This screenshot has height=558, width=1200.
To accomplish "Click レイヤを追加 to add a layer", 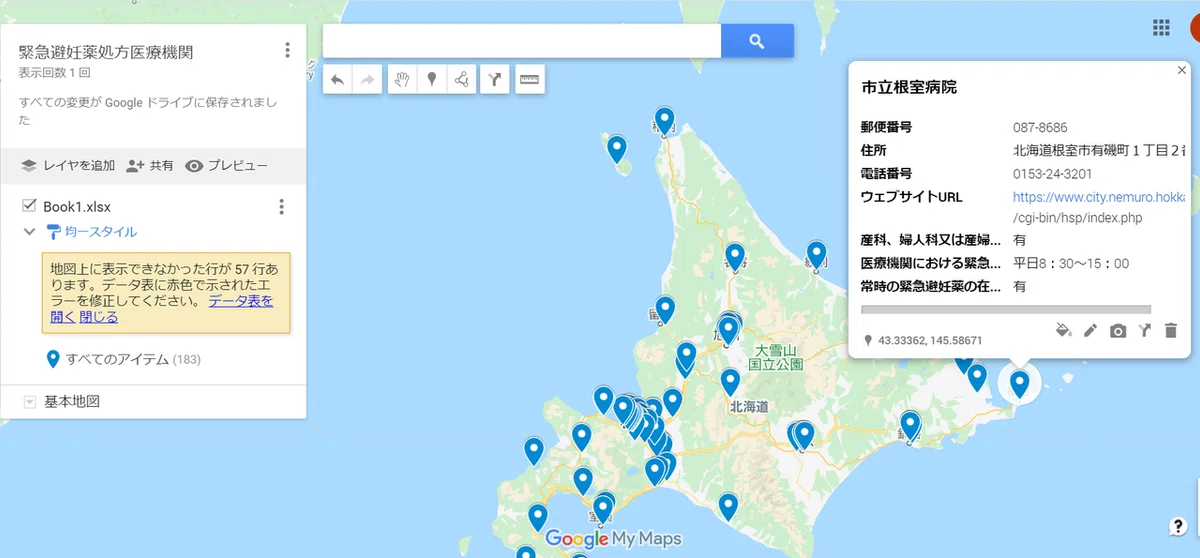I will click(68, 166).
